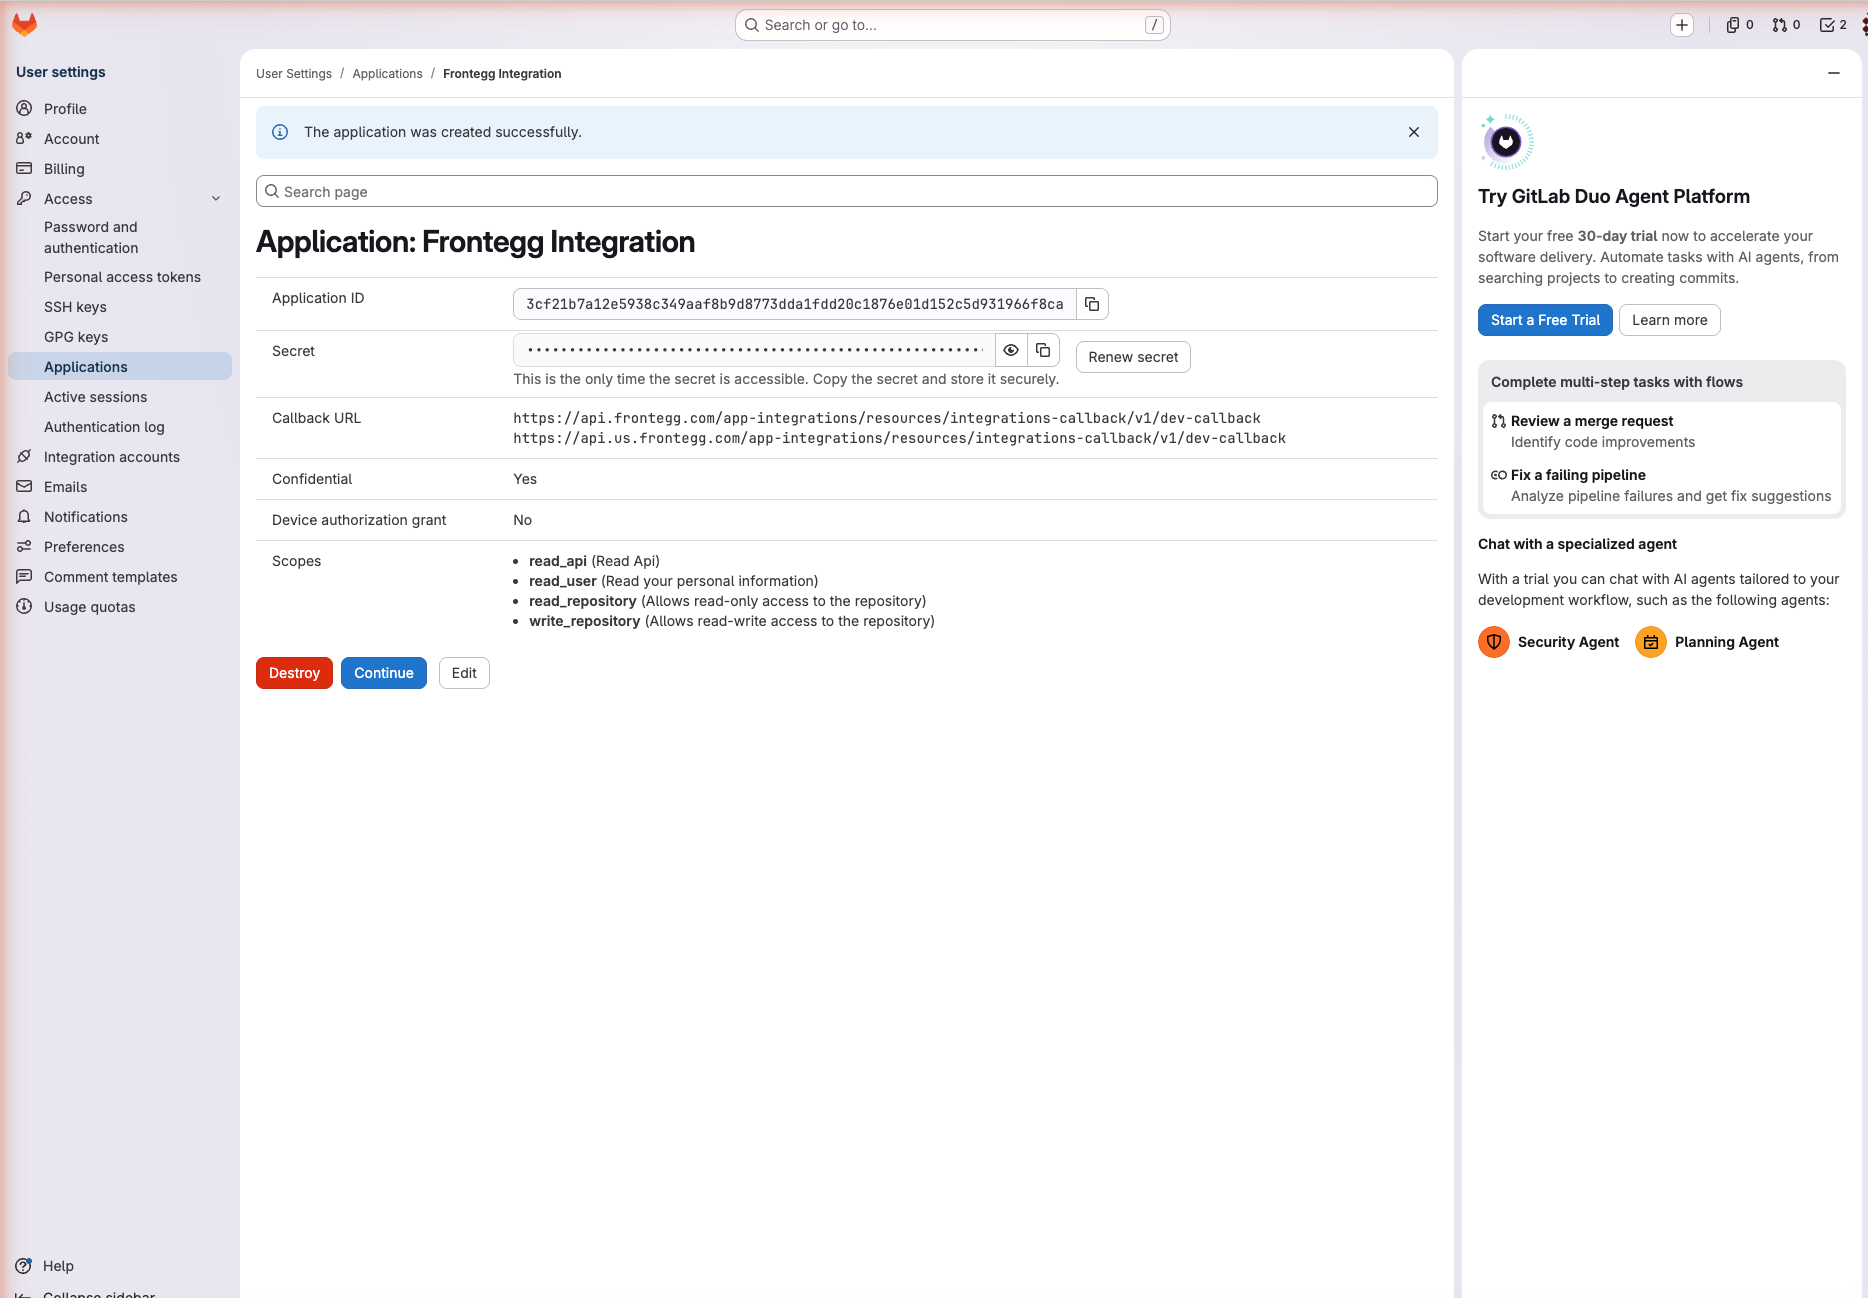Click the Renew secret button
The width and height of the screenshot is (1868, 1298).
(x=1133, y=357)
